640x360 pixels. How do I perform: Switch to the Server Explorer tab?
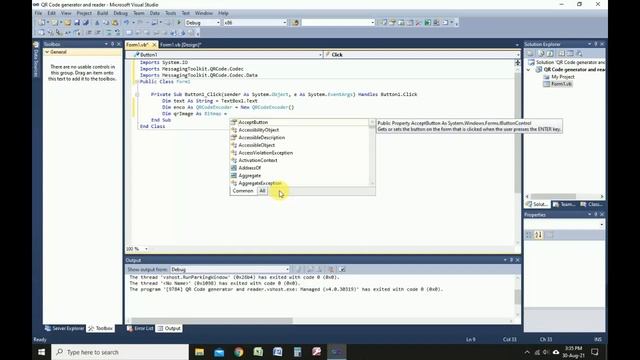tap(64, 329)
